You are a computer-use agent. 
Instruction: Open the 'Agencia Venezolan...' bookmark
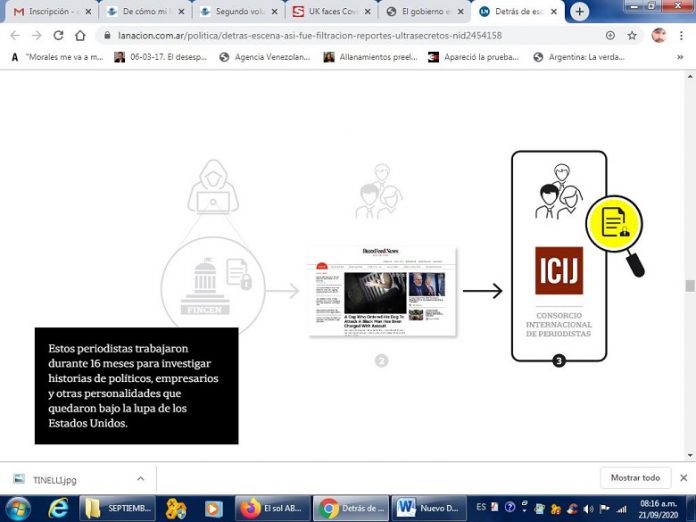tap(265, 57)
